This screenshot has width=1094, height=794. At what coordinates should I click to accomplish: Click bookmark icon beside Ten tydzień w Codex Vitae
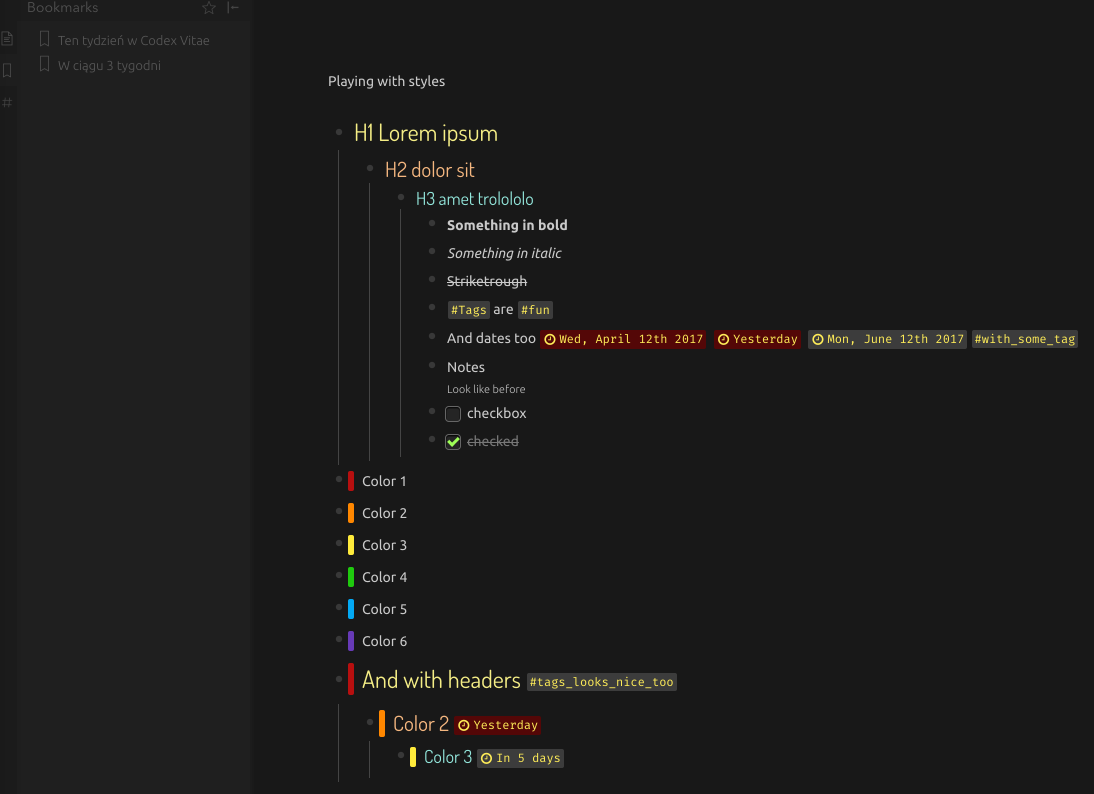pos(44,40)
